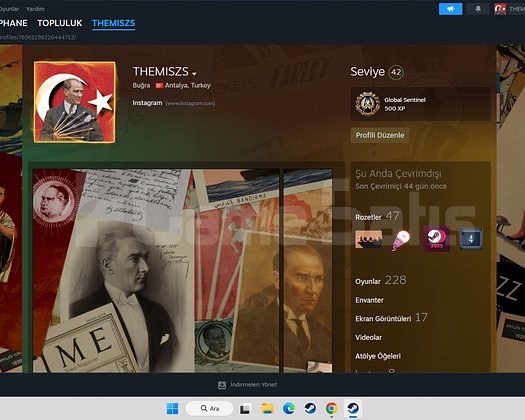525x420 pixels.
Task: Open the Atölye Öğeleri link
Action: click(x=378, y=356)
